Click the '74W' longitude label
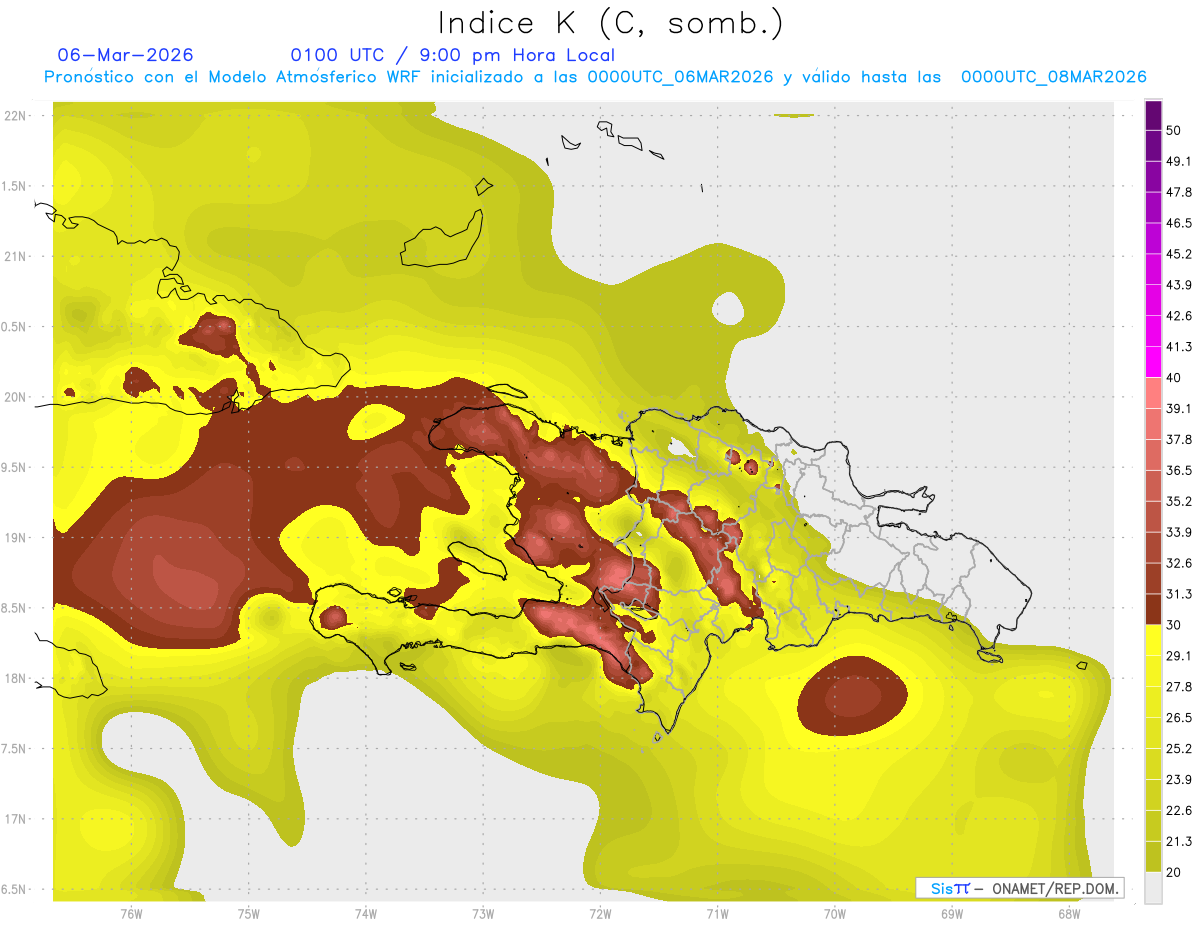The height and width of the screenshot is (927, 1200). [x=365, y=914]
